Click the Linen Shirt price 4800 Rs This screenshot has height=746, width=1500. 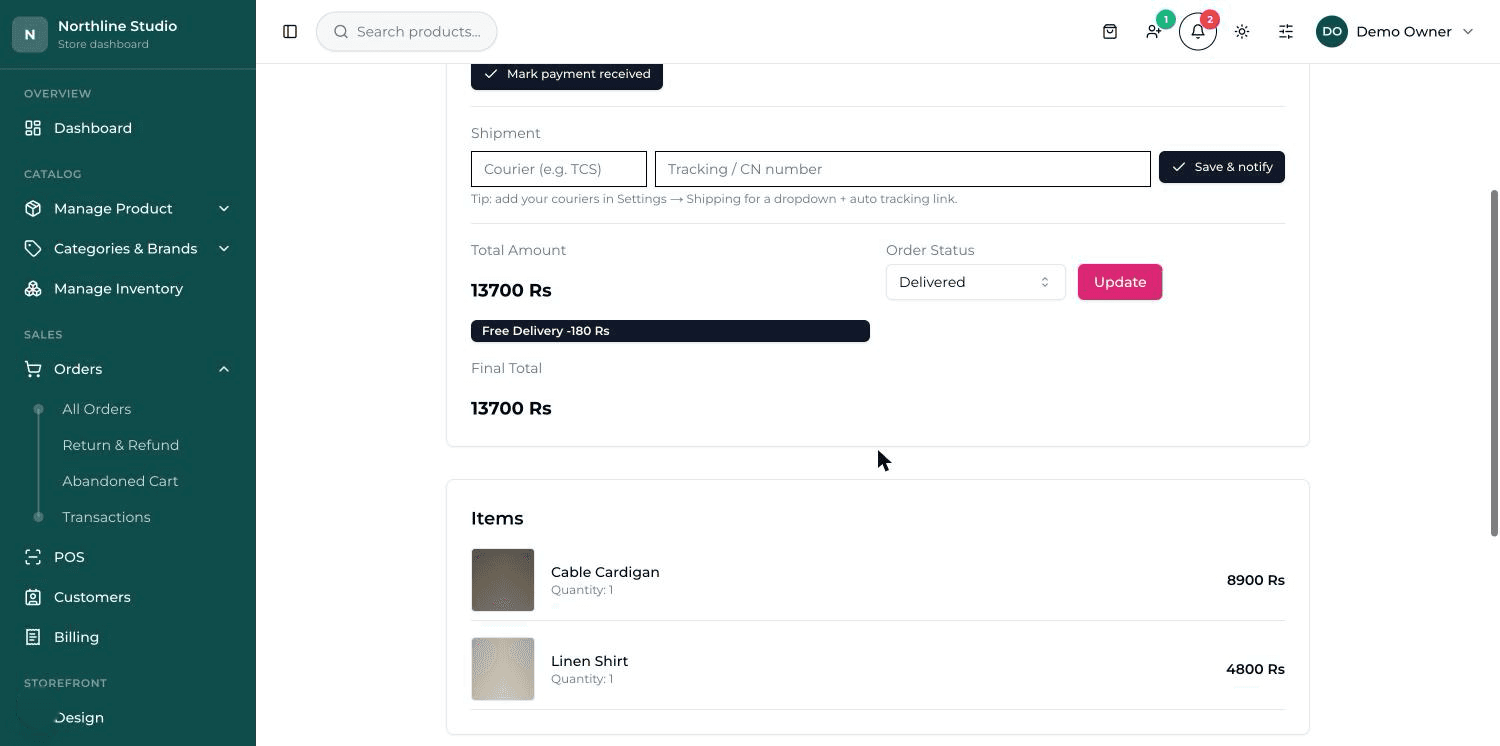[1256, 669]
